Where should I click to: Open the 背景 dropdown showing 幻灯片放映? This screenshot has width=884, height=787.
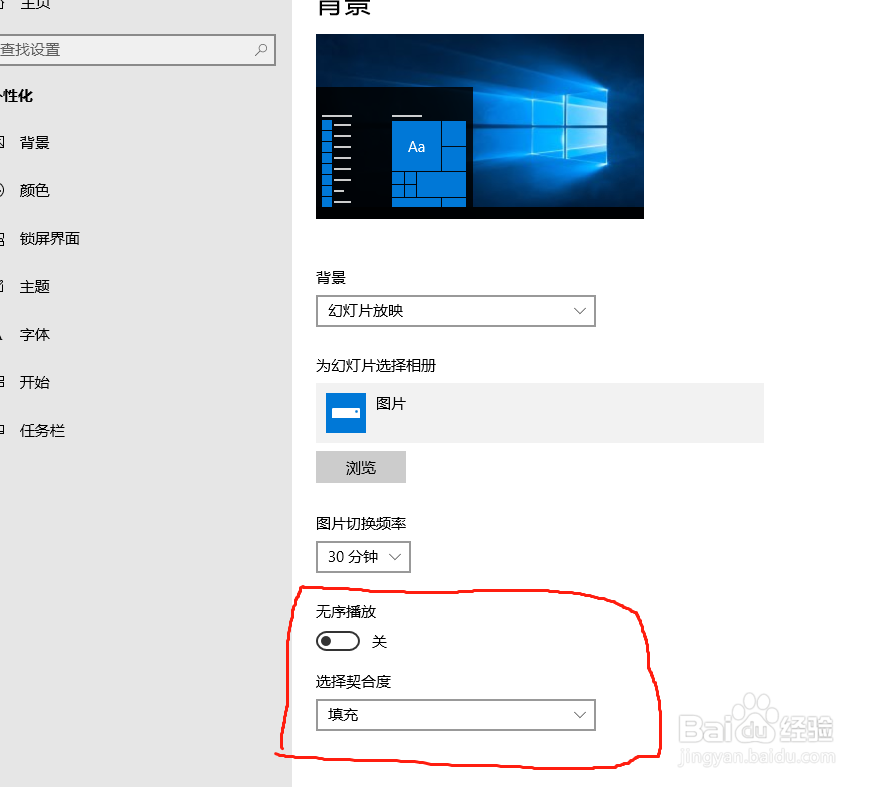[x=455, y=311]
